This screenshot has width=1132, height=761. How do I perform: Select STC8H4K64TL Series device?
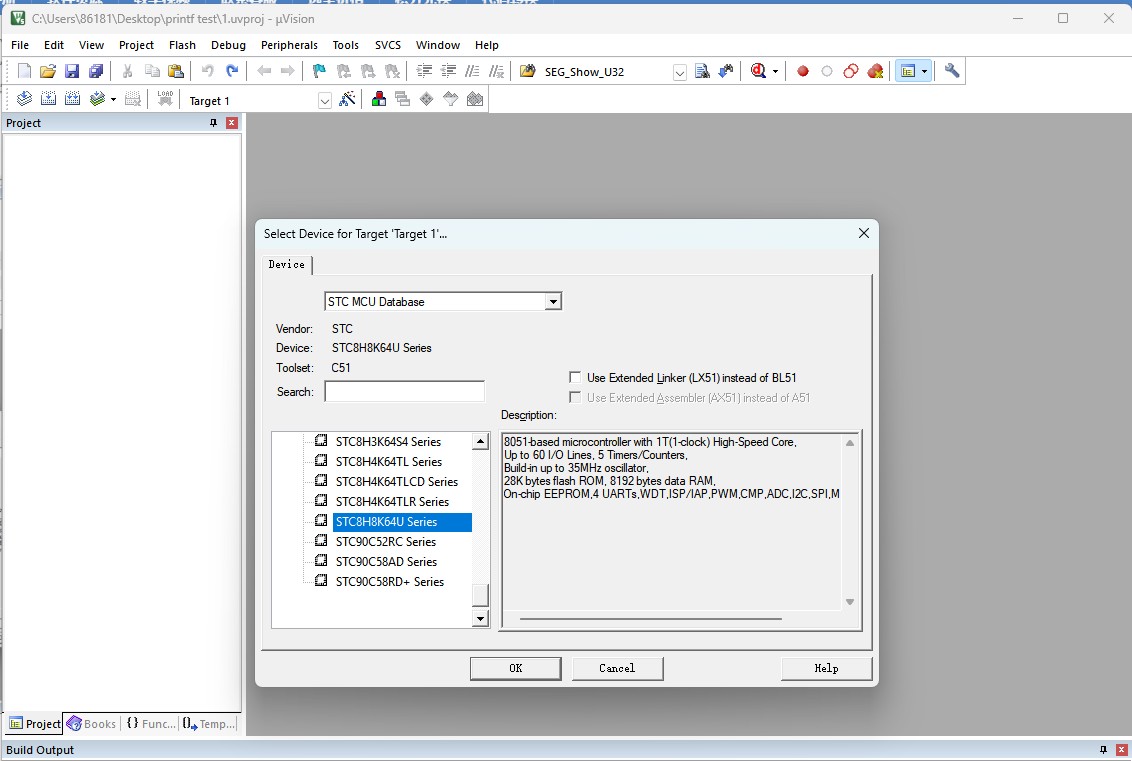tap(388, 461)
